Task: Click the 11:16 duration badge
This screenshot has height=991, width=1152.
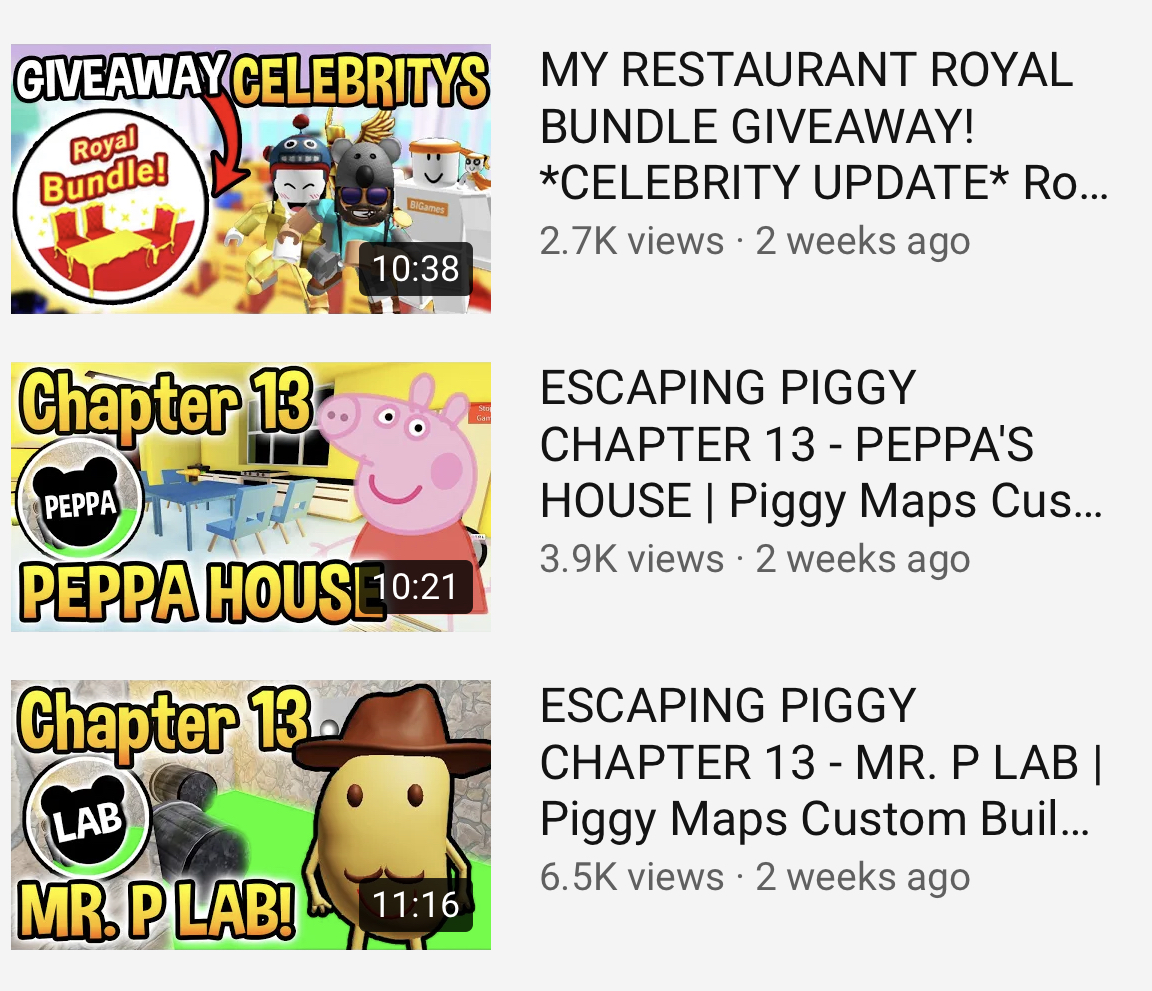Action: [416, 905]
